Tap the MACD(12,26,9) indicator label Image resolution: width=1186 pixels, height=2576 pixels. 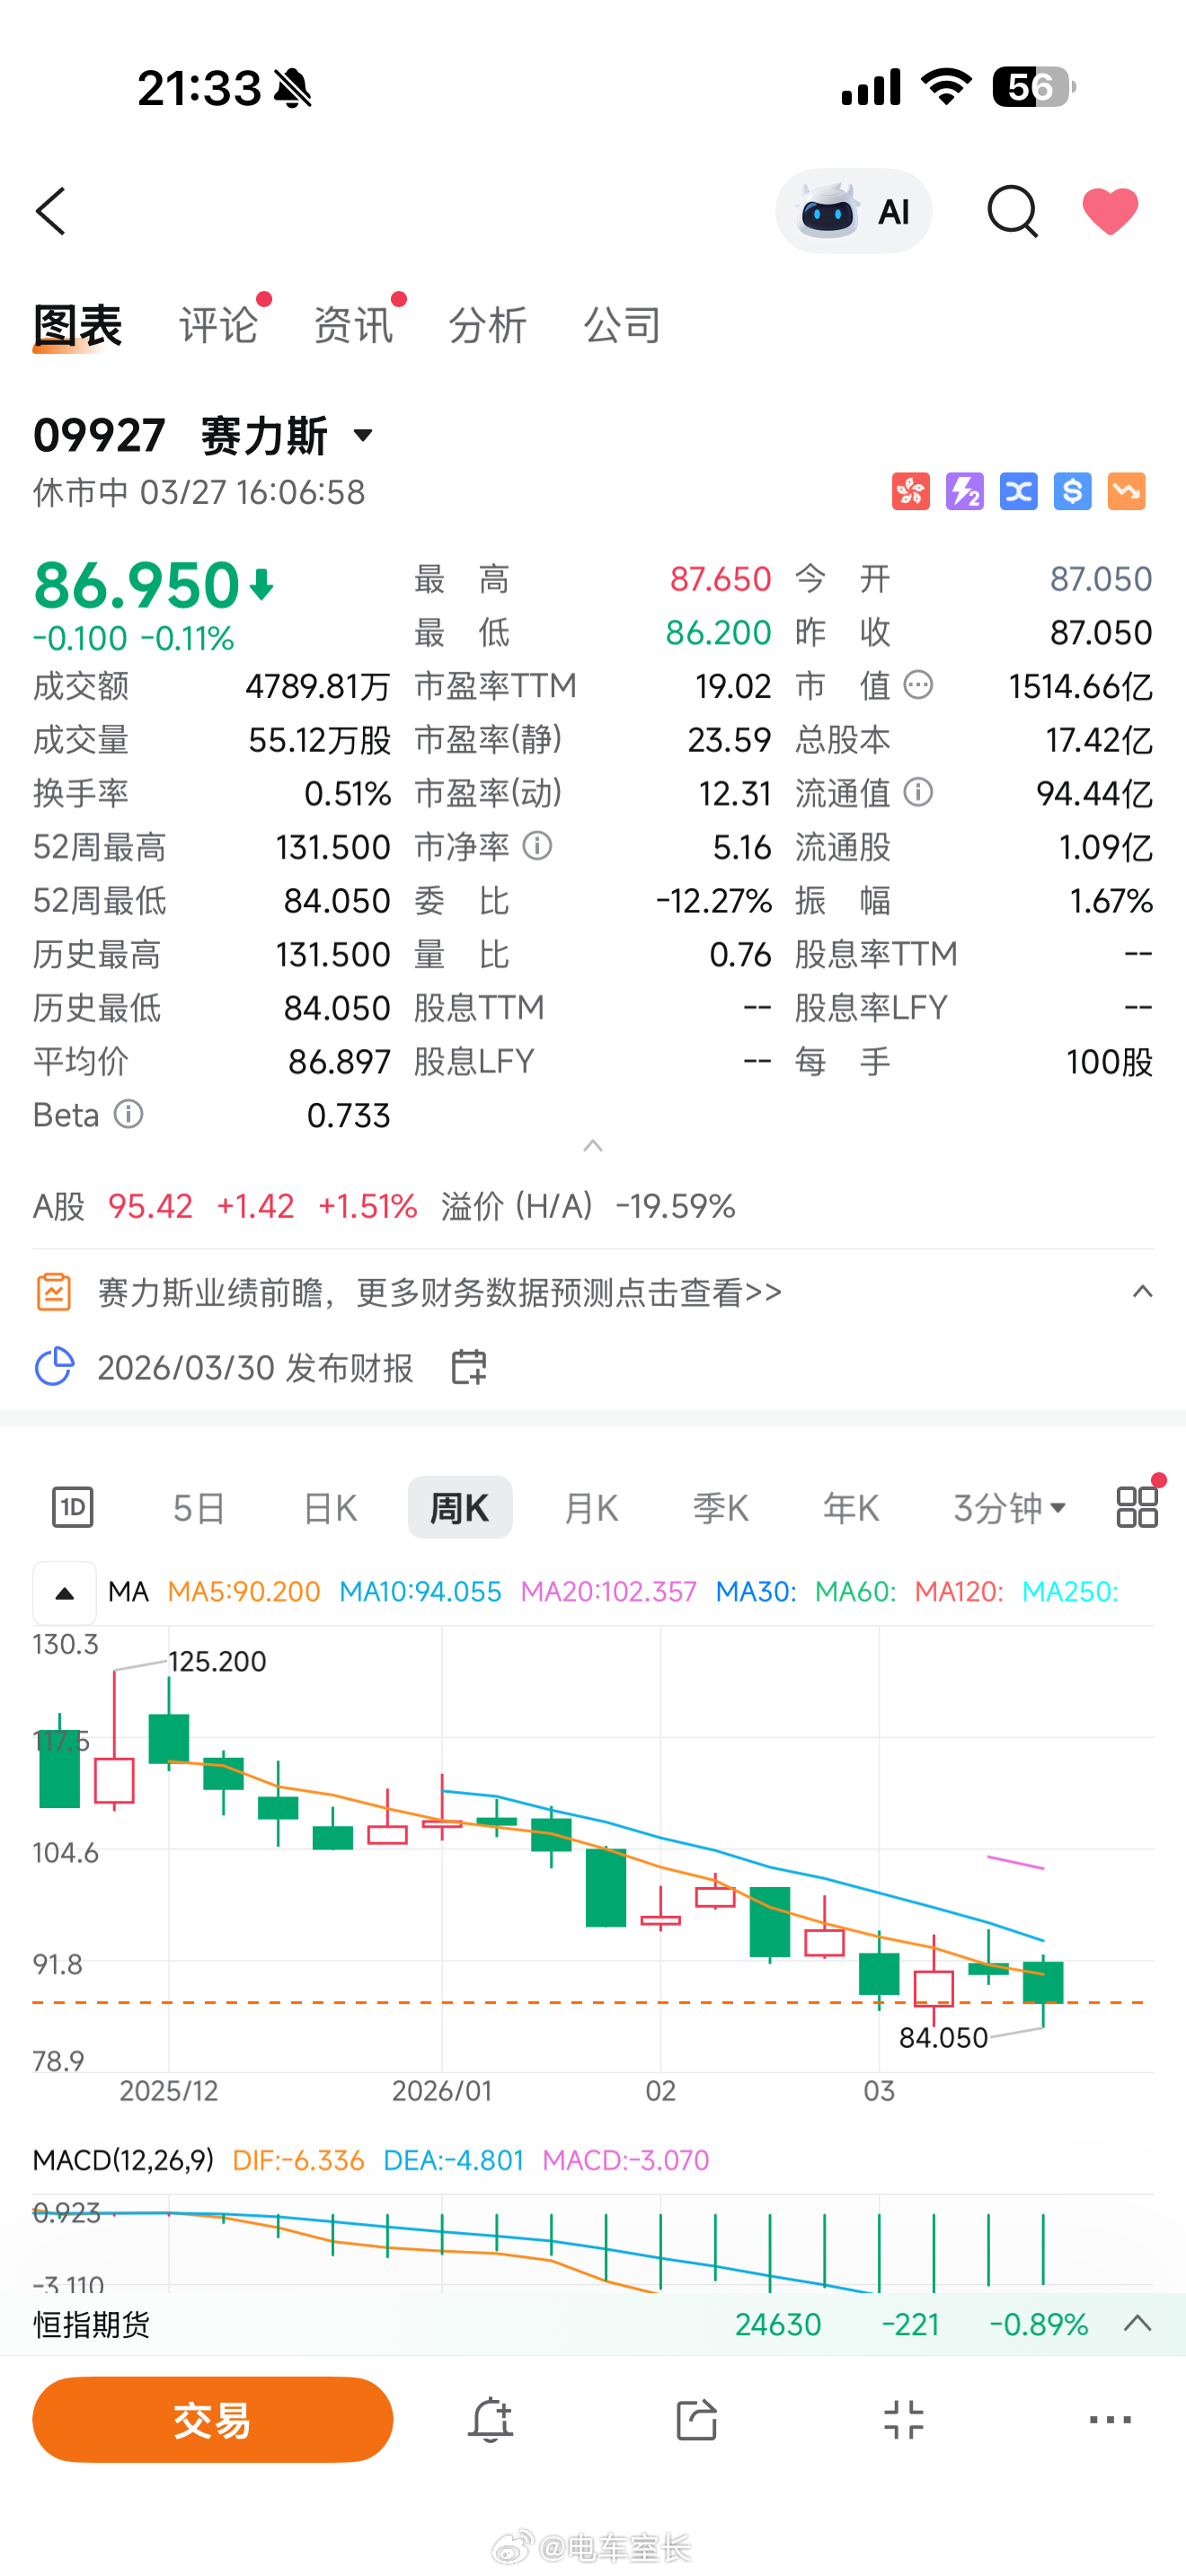click(x=123, y=2161)
